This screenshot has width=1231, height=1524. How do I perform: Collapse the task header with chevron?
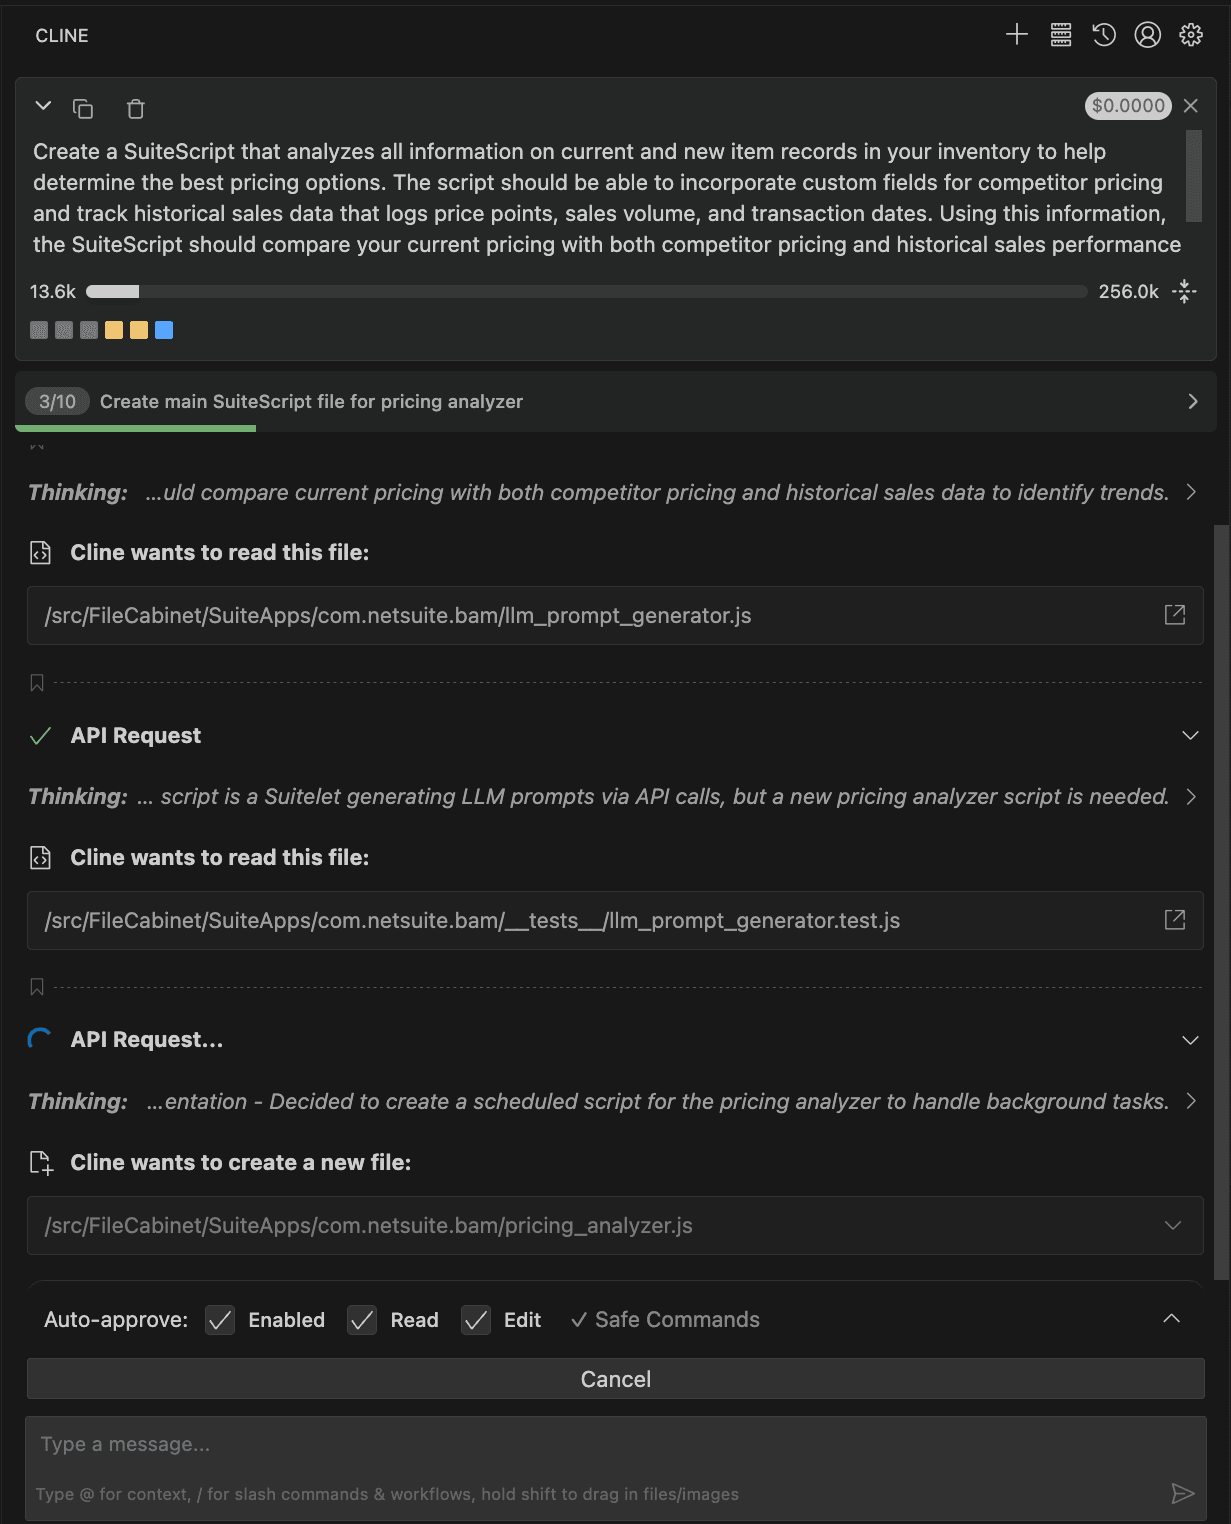(43, 106)
